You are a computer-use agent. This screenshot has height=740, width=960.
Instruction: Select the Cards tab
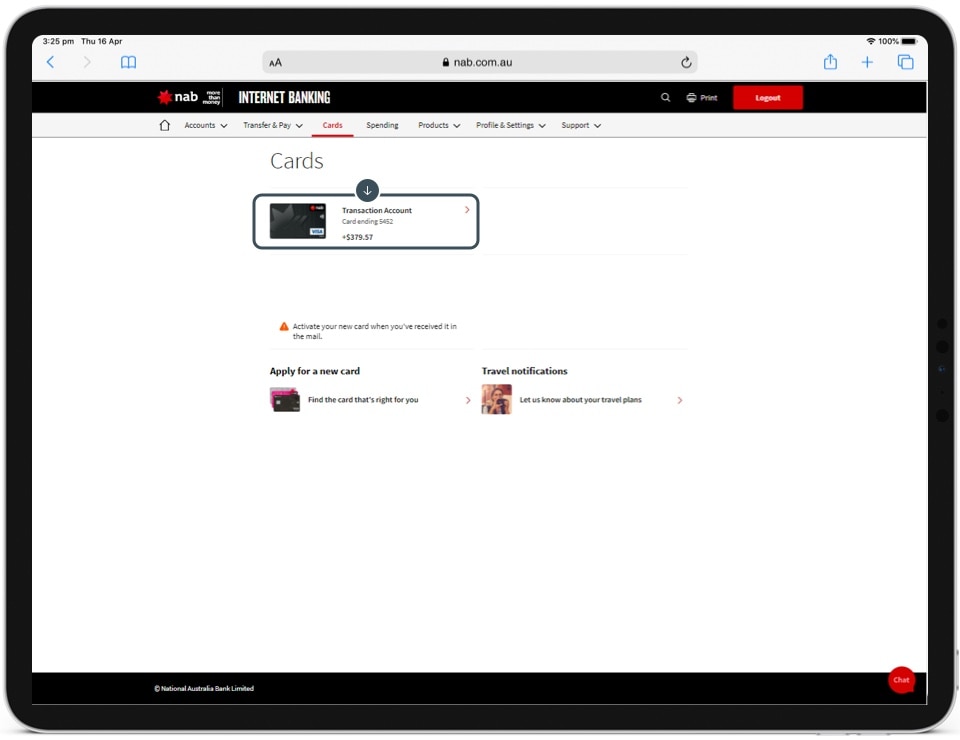[x=332, y=126]
